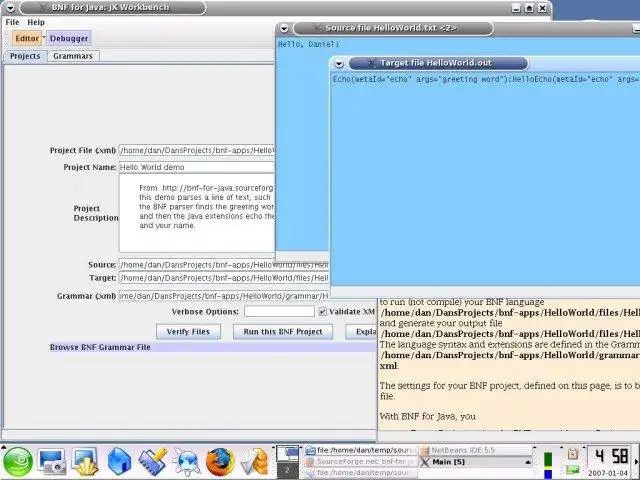Click 'The settings for your BNF project' paragraph
Image resolution: width=640 pixels, height=480 pixels.
(509, 391)
